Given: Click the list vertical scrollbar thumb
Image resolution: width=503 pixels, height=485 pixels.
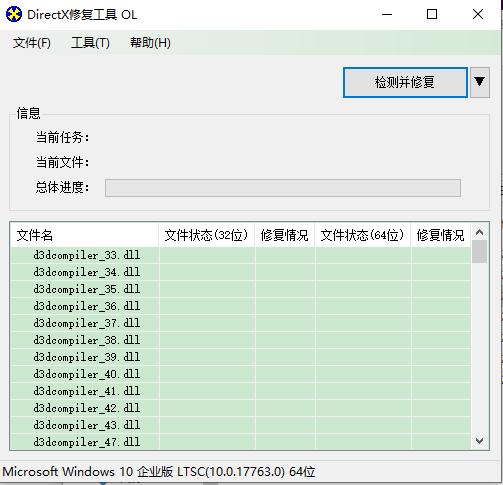Looking at the screenshot, I should click(480, 252).
